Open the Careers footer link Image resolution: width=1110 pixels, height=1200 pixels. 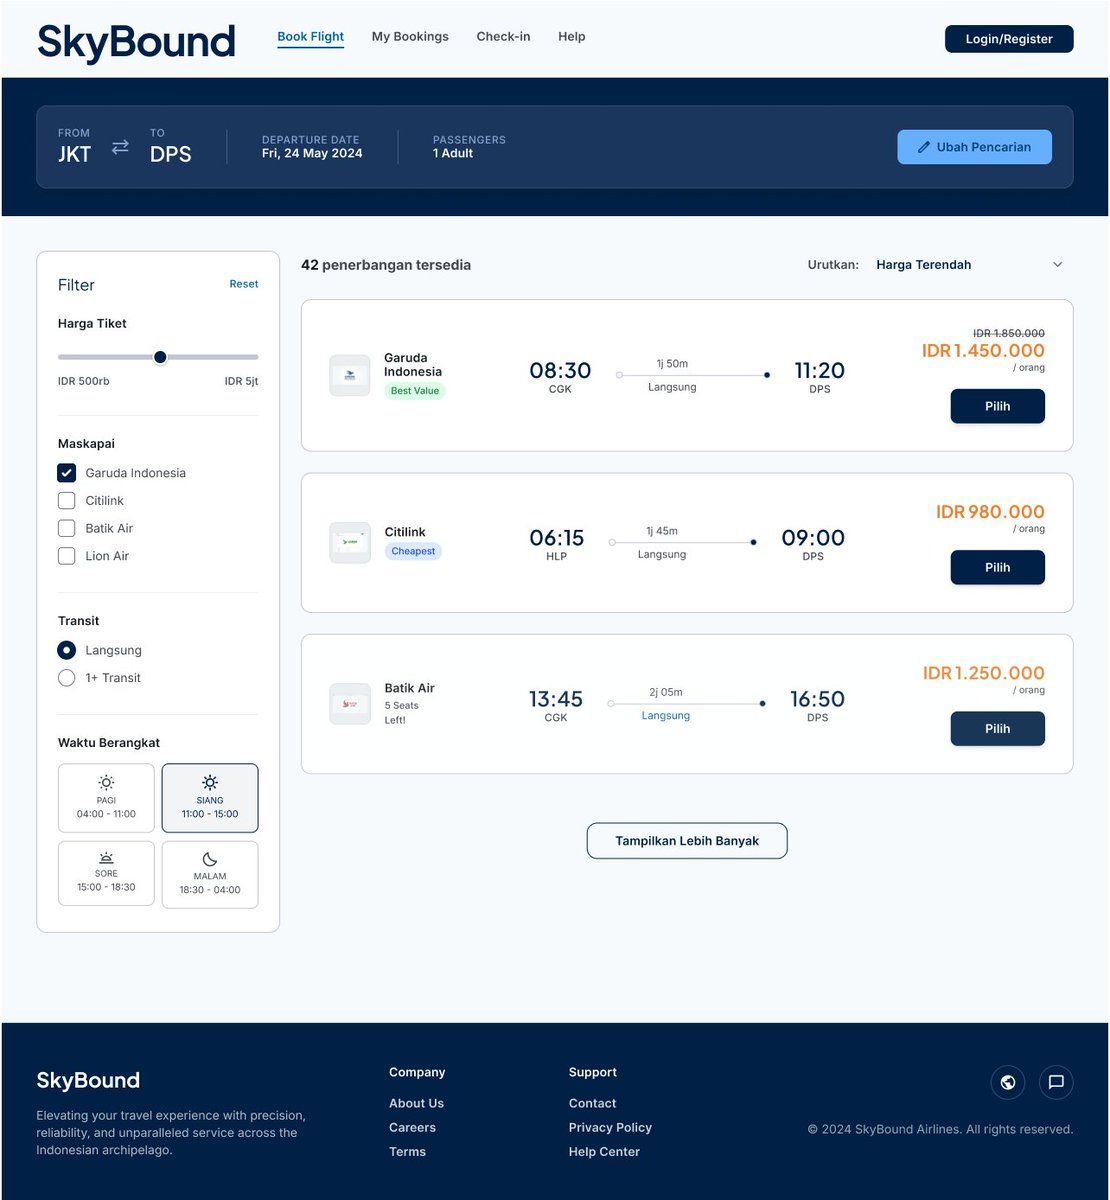(412, 1127)
